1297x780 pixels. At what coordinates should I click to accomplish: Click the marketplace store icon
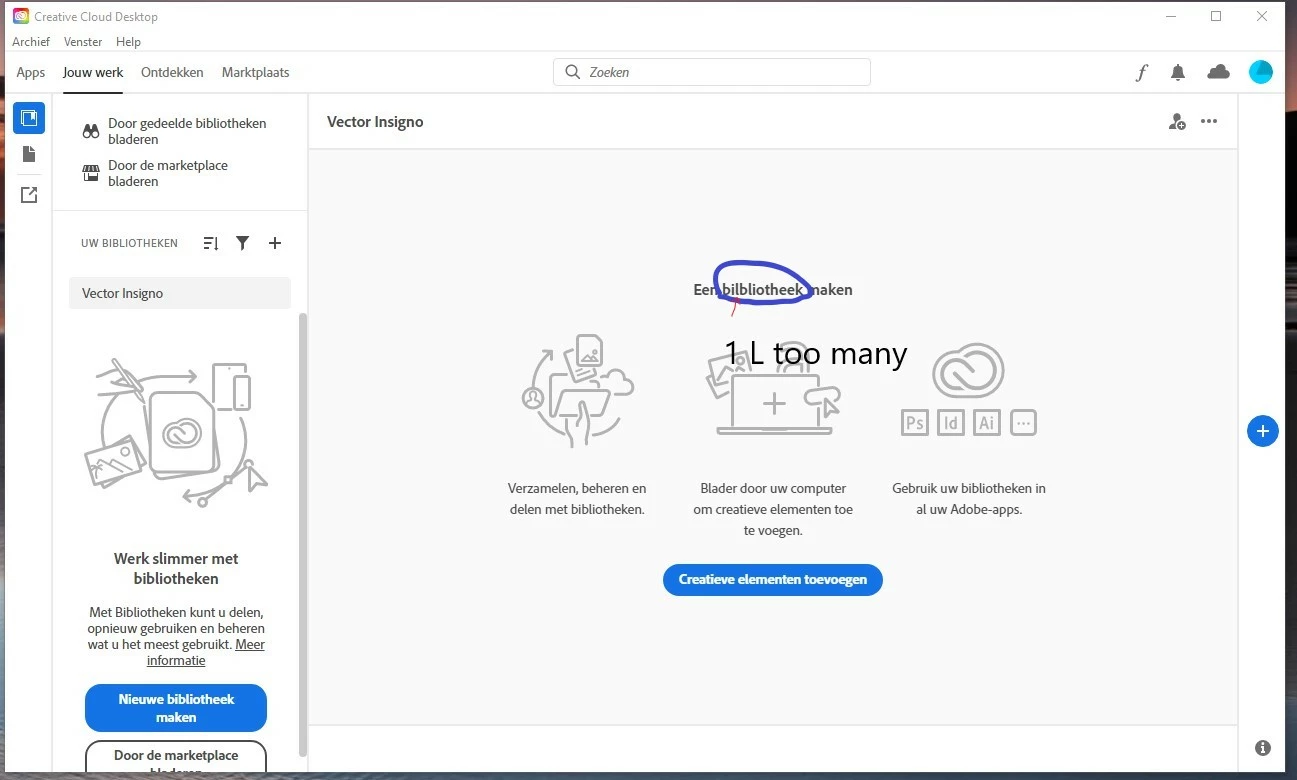91,173
